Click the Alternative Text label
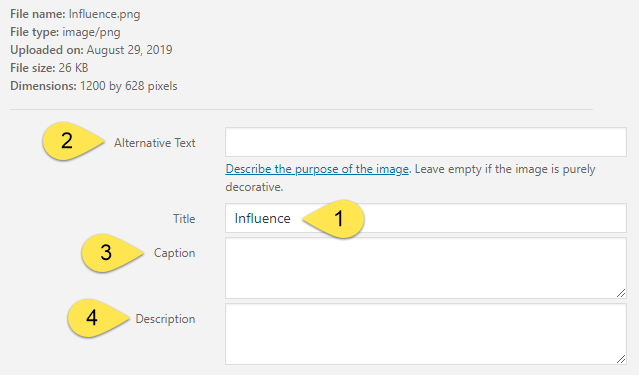The width and height of the screenshot is (639, 375). [154, 143]
